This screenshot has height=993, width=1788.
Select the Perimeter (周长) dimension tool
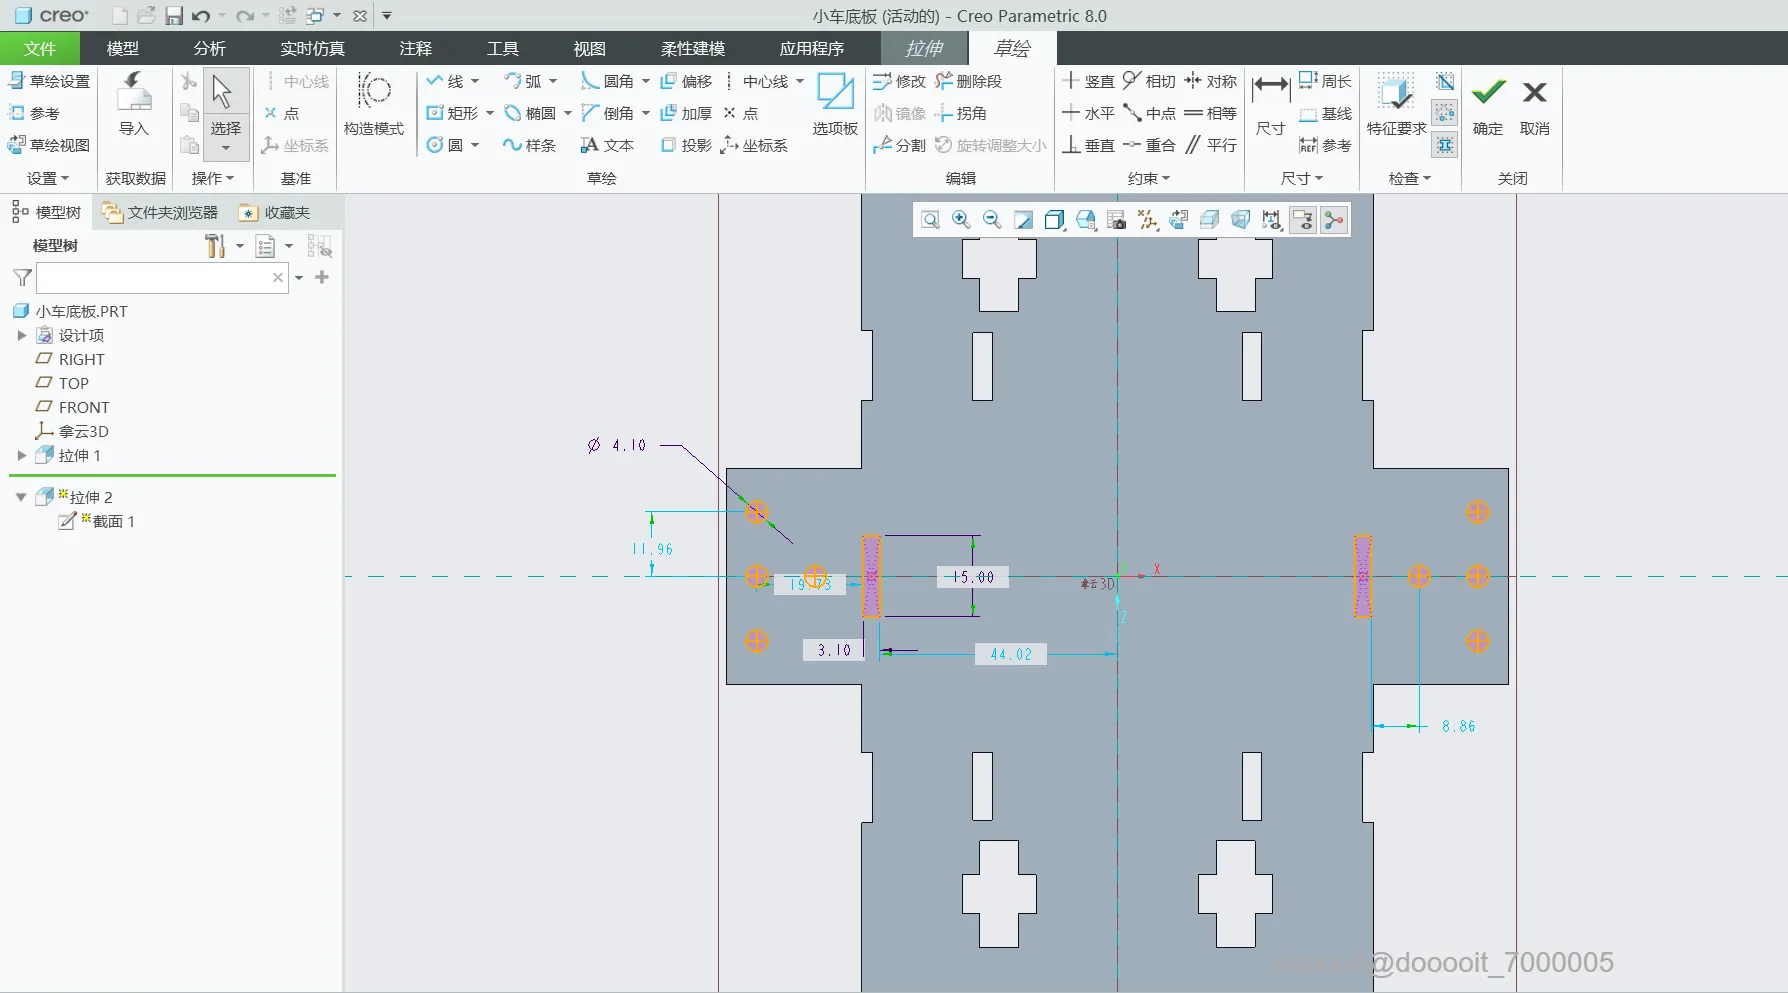click(x=1325, y=81)
